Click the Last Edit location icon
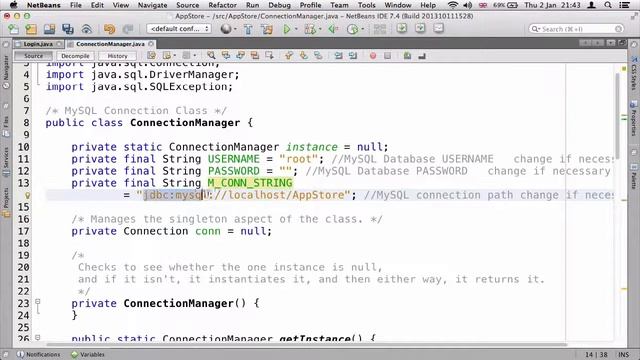640x360 pixels. pyautogui.click(x=151, y=56)
